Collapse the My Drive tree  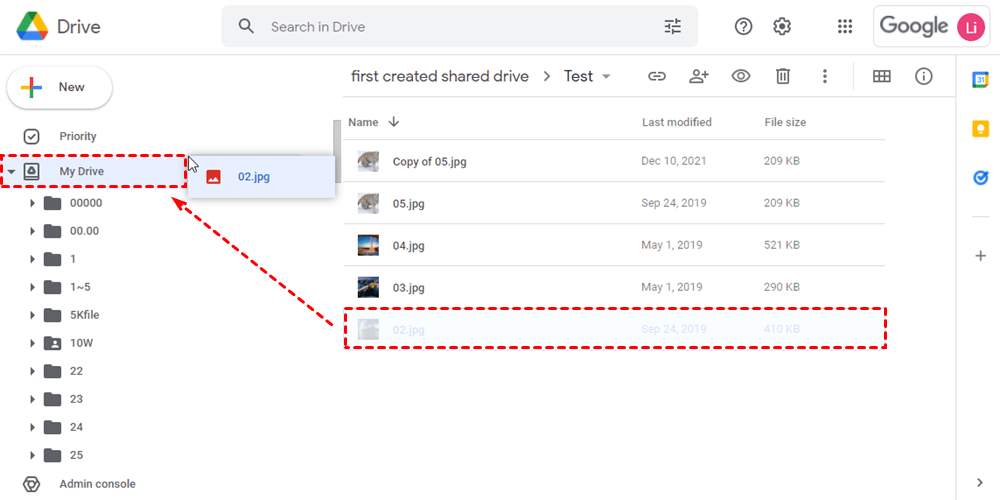pos(11,172)
